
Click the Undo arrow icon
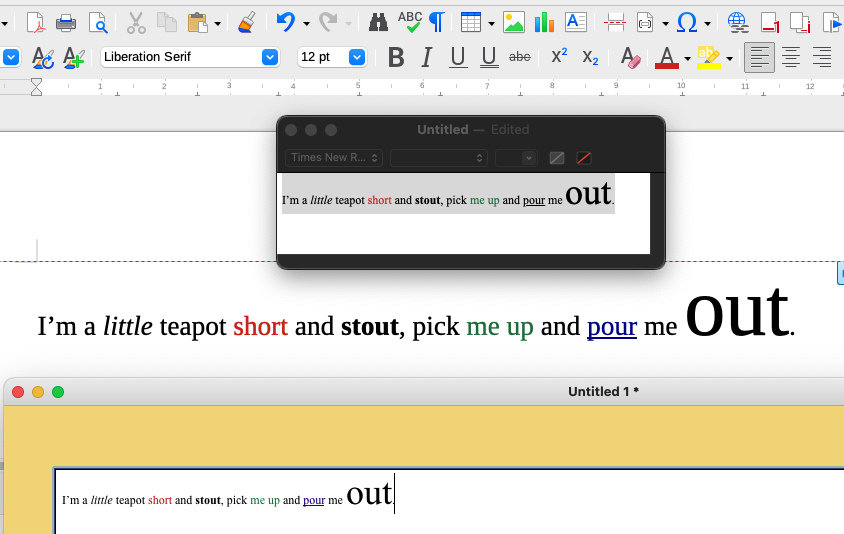tap(286, 22)
